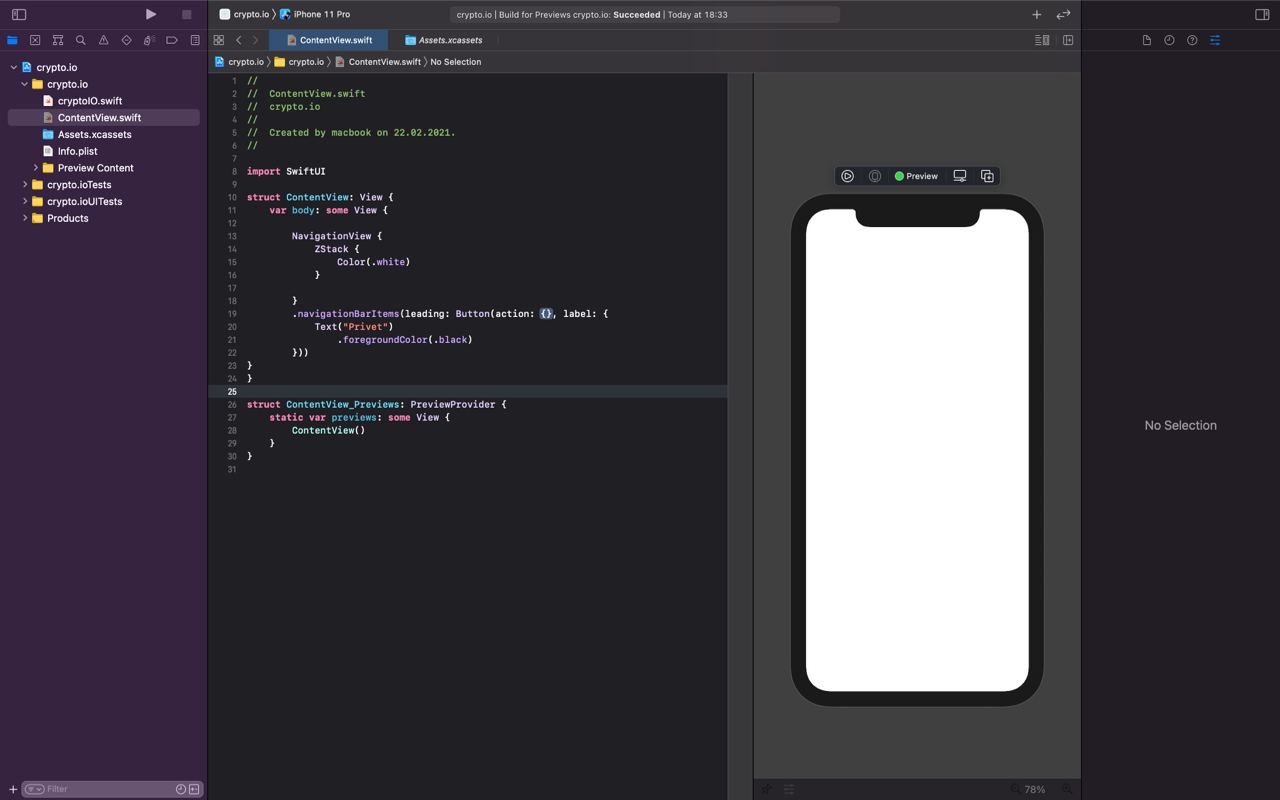1280x800 pixels.
Task: Click the green Preview label button
Action: point(916,176)
